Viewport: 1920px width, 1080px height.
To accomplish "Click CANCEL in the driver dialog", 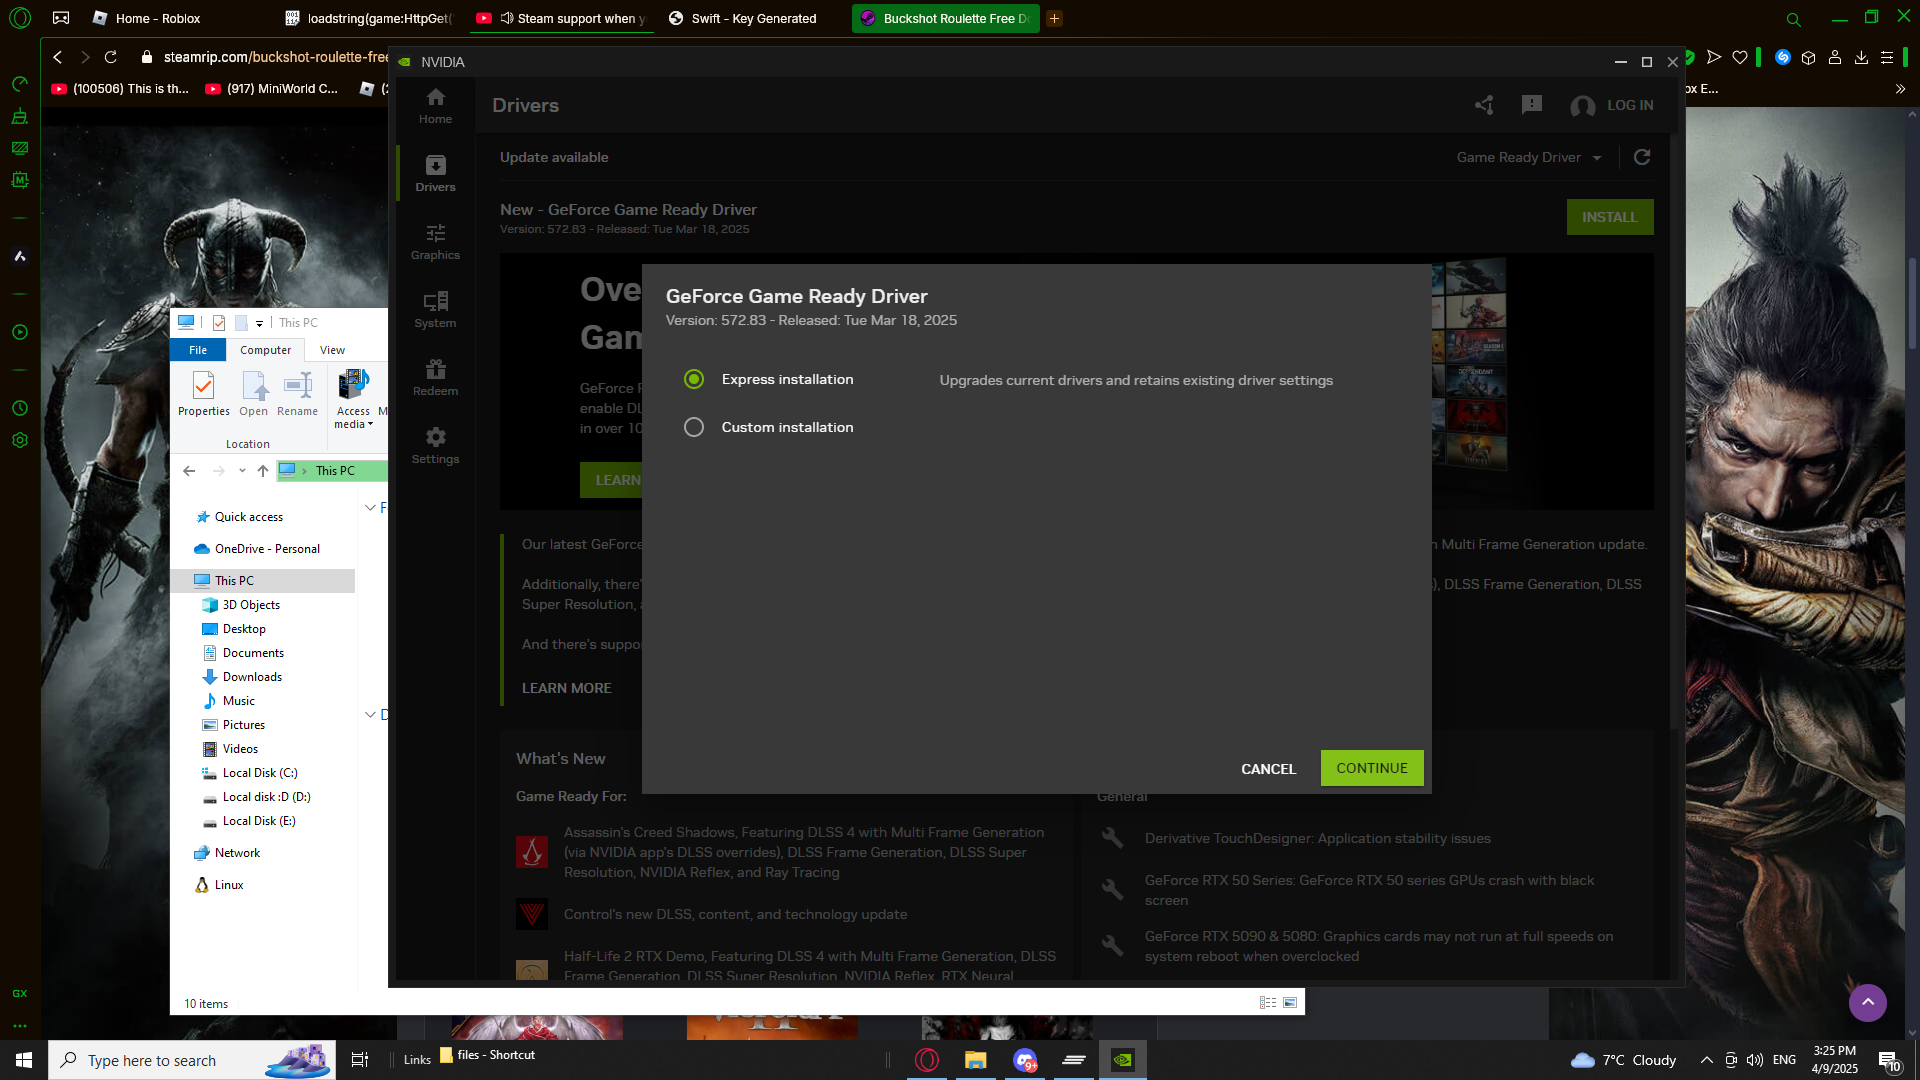I will pyautogui.click(x=1268, y=769).
